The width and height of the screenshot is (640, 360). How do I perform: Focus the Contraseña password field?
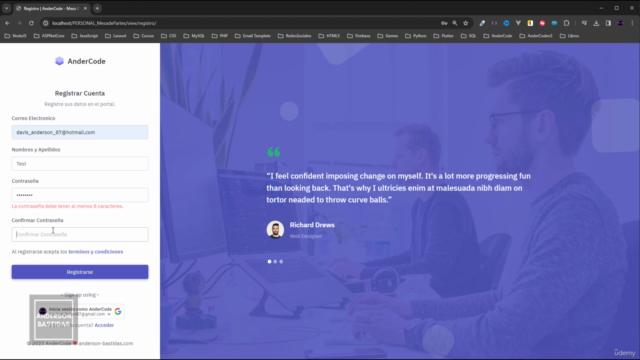click(80, 195)
